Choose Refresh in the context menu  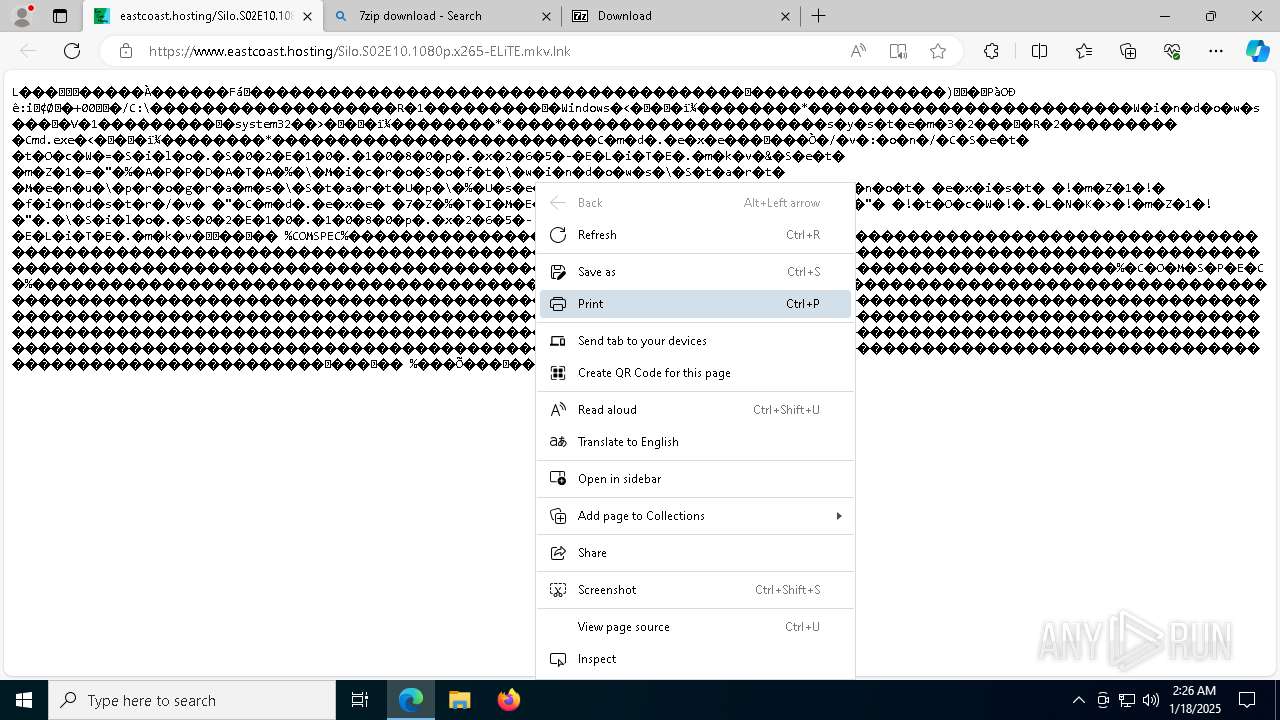point(695,235)
